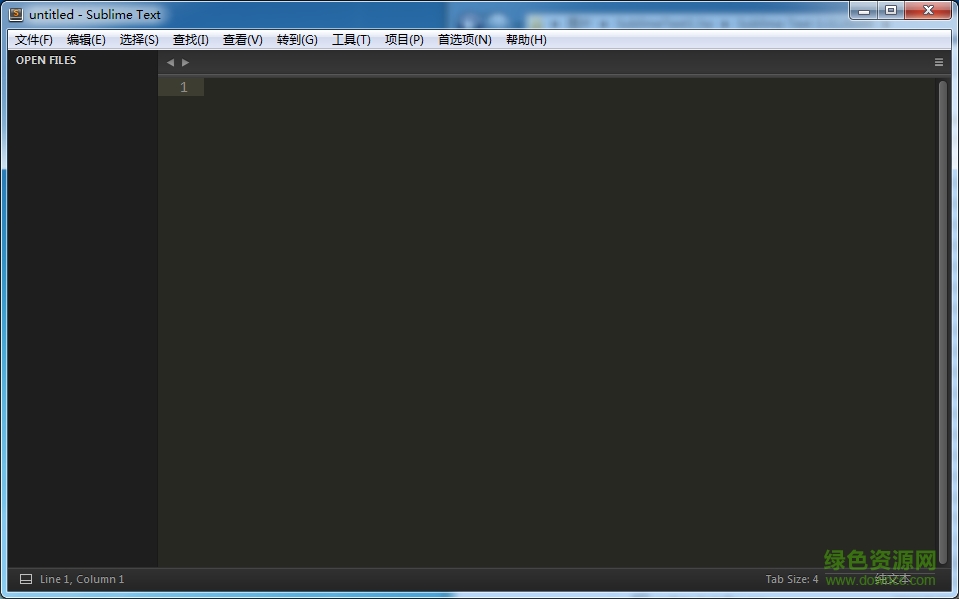Click the next file navigation arrow

click(184, 62)
